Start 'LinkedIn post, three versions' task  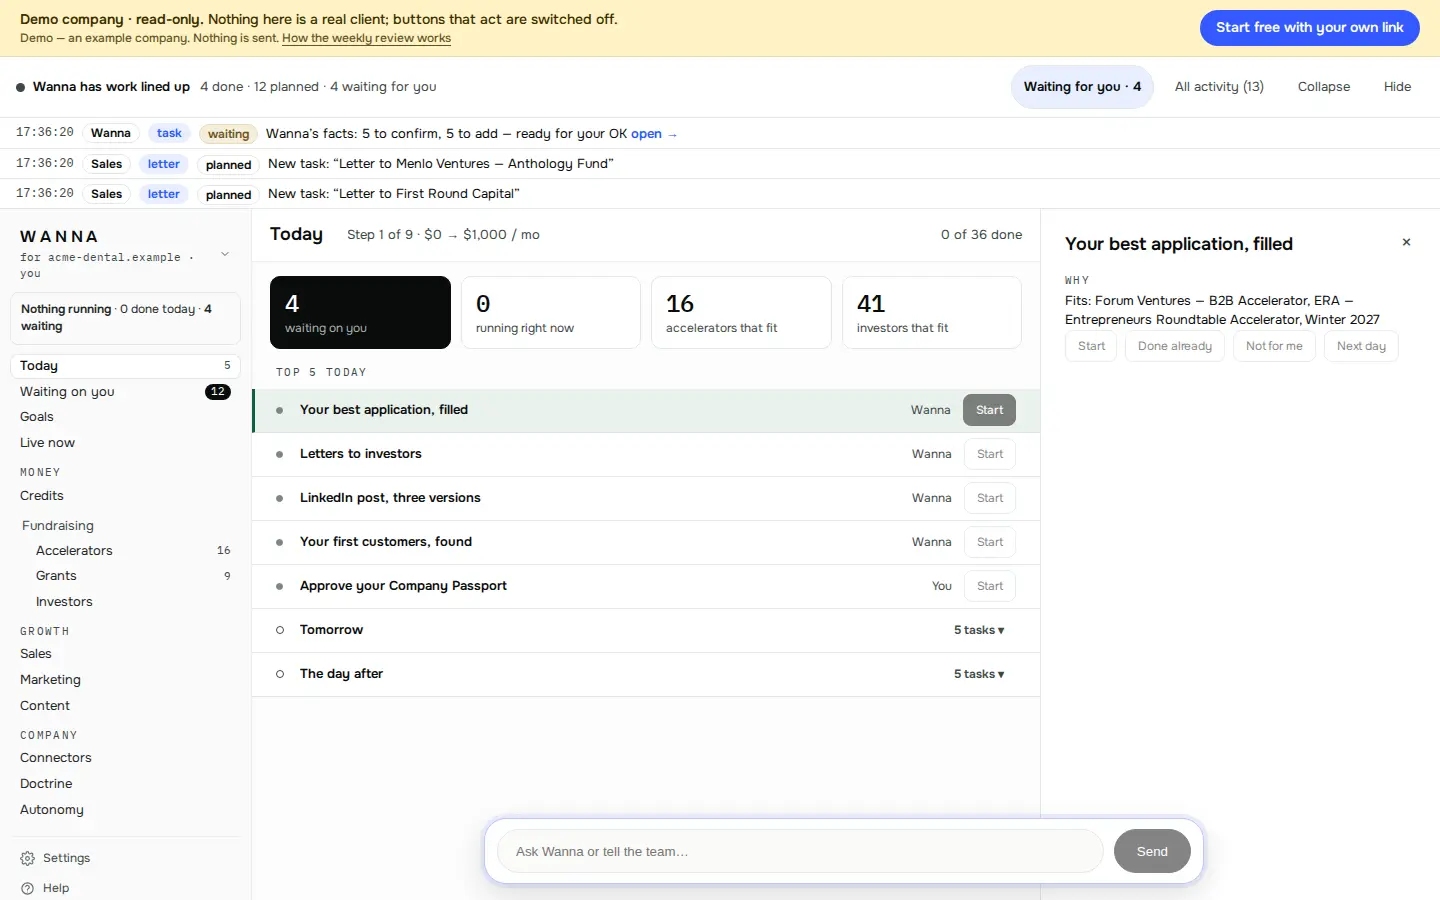tap(990, 498)
